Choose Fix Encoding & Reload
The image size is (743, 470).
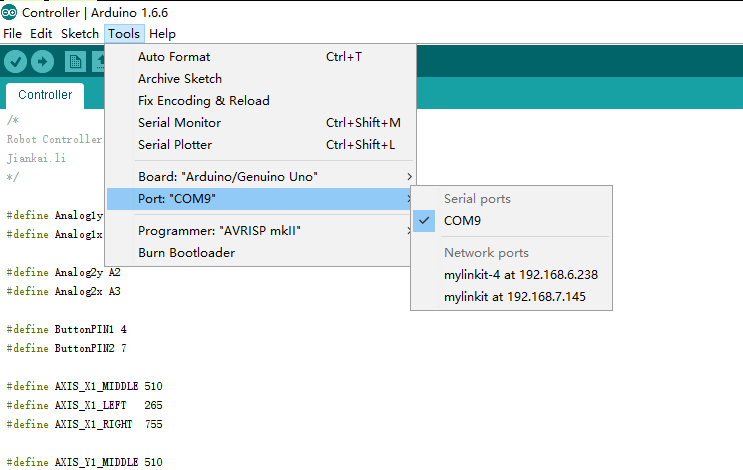[x=260, y=100]
